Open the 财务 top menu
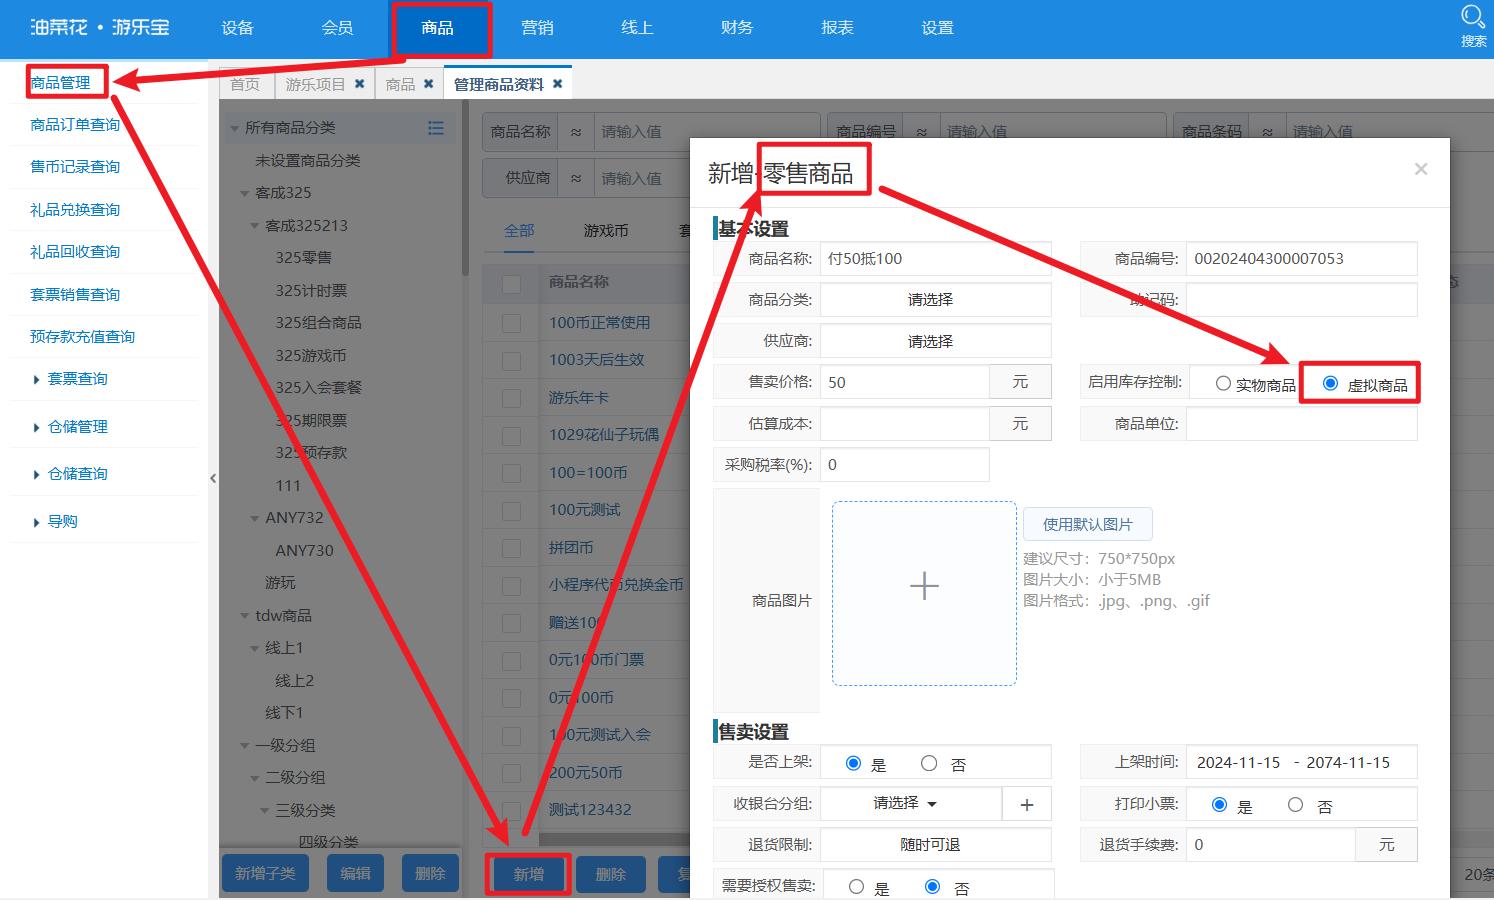 737,28
